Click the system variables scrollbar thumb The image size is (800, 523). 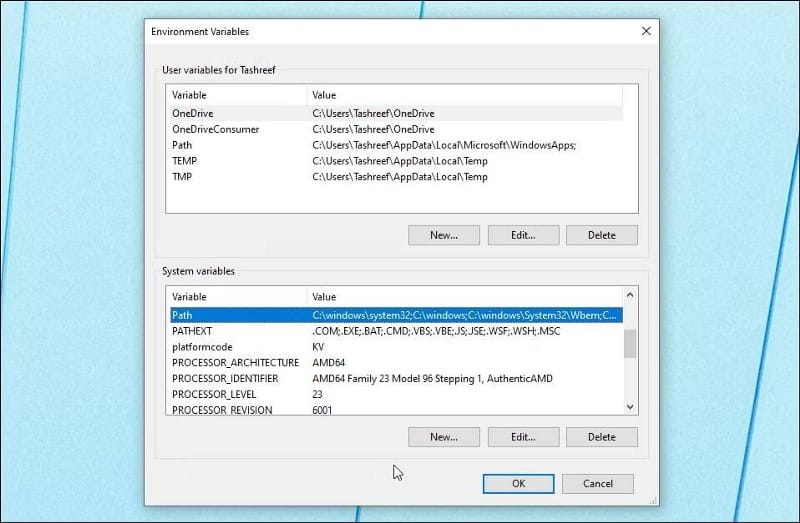point(630,344)
